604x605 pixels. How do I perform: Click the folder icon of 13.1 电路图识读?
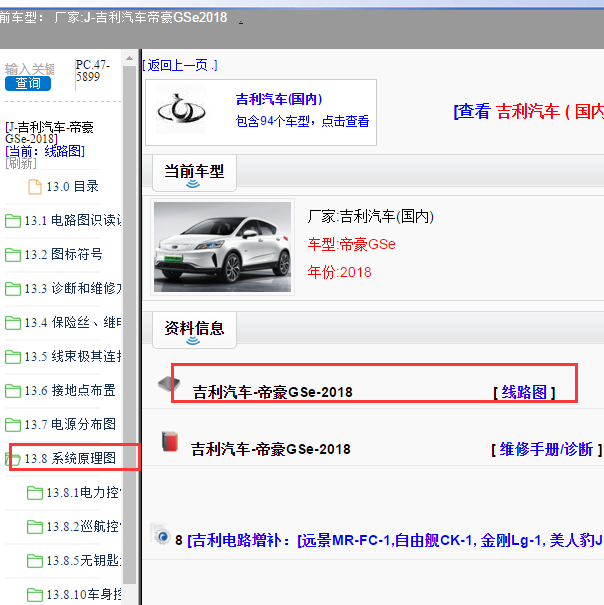tap(13, 221)
